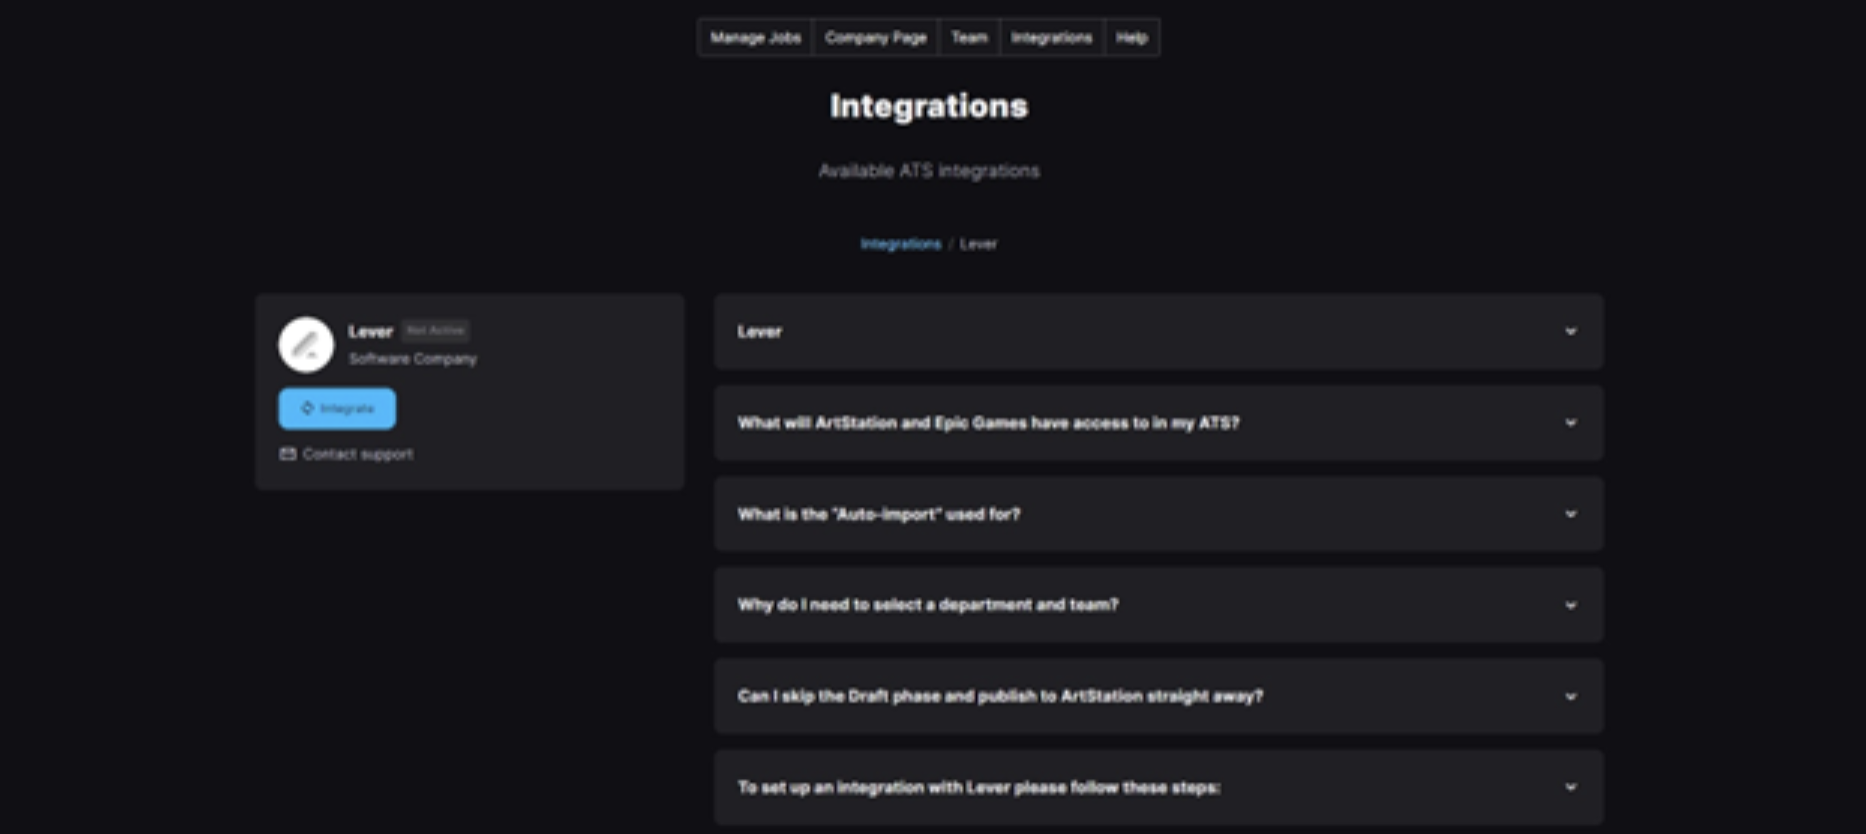Go to the Team tab
This screenshot has height=834, width=1866.
(969, 38)
